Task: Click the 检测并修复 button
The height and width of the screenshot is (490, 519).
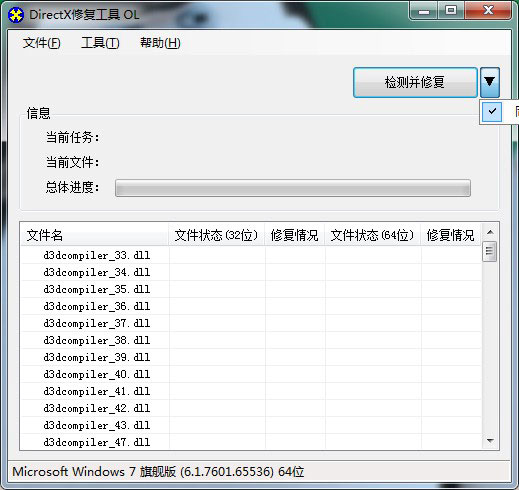Action: coord(415,82)
